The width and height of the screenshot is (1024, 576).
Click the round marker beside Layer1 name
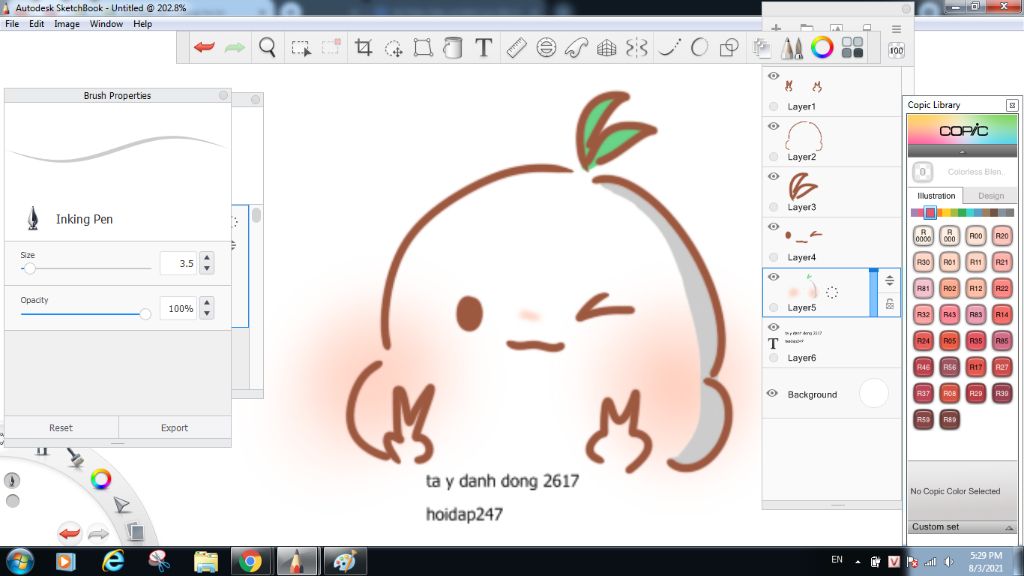(x=773, y=106)
